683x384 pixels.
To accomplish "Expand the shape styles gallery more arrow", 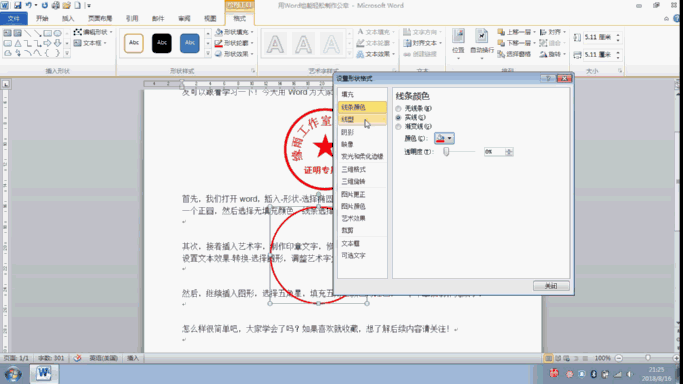I will pyautogui.click(x=208, y=53).
